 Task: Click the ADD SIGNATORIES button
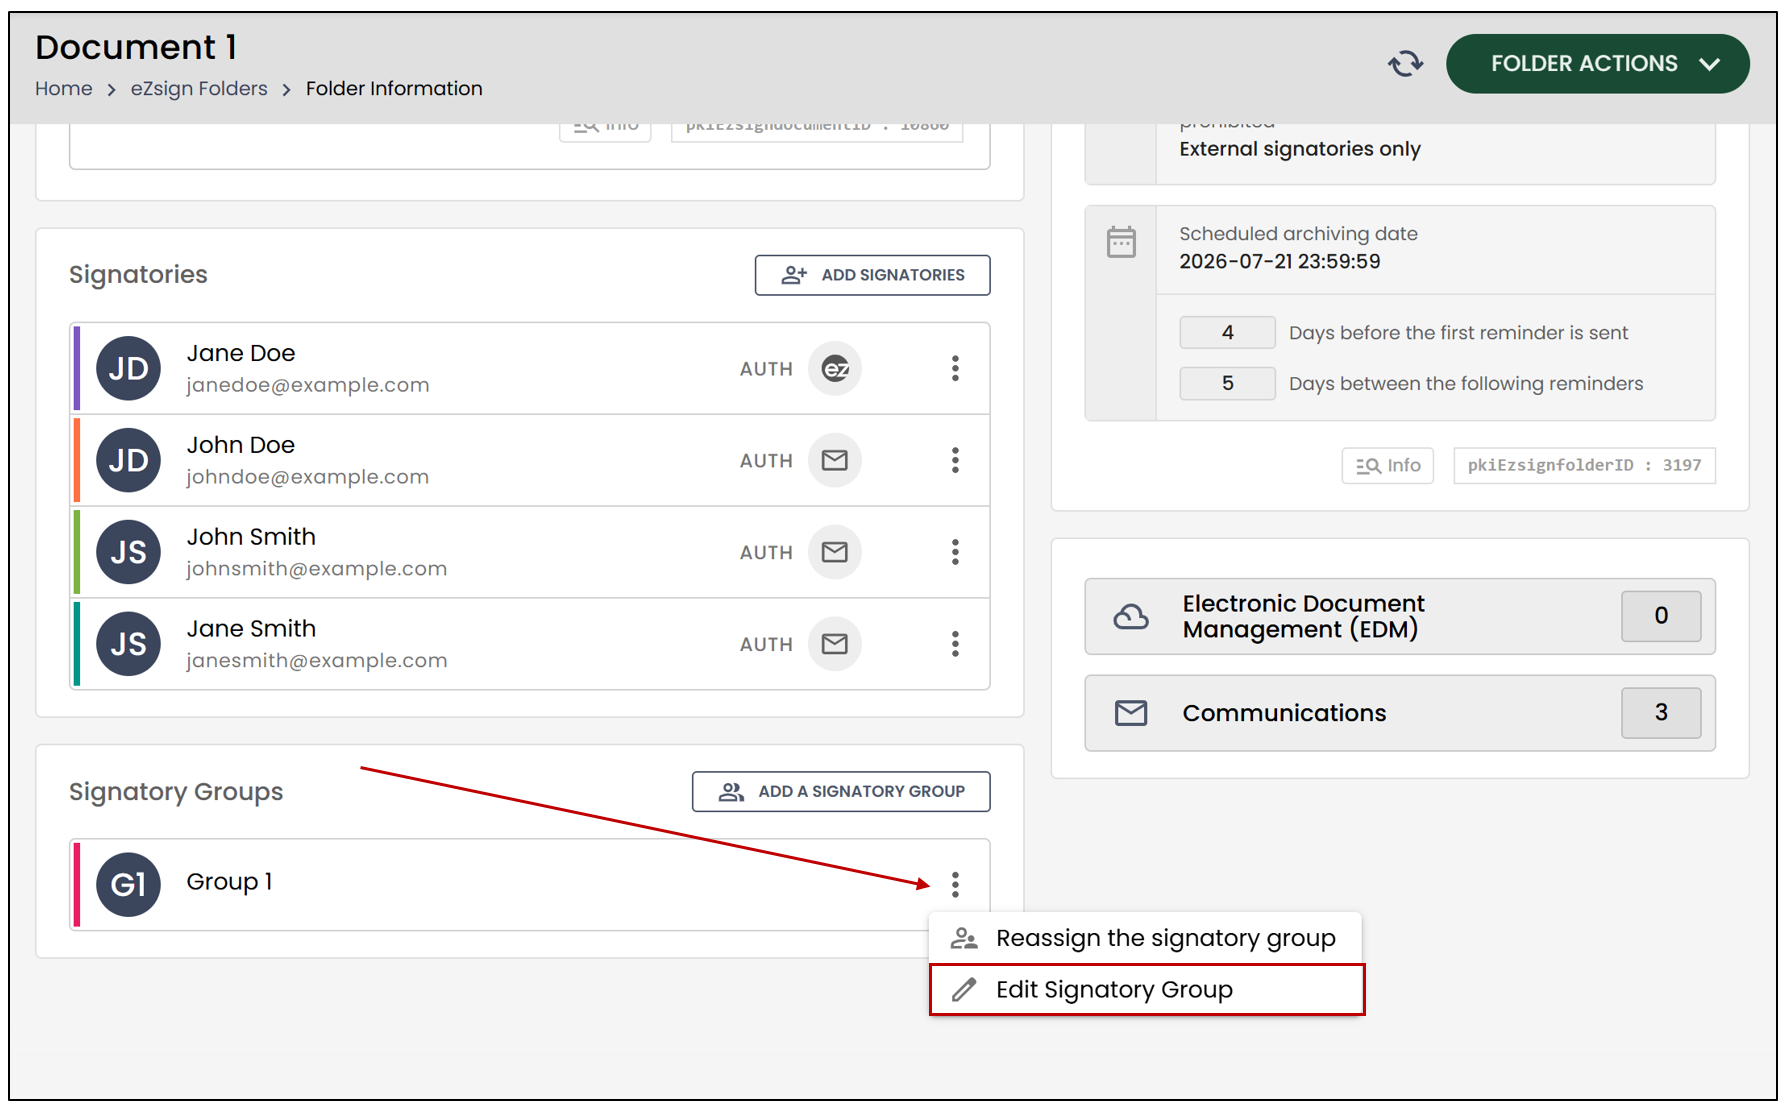(x=872, y=275)
